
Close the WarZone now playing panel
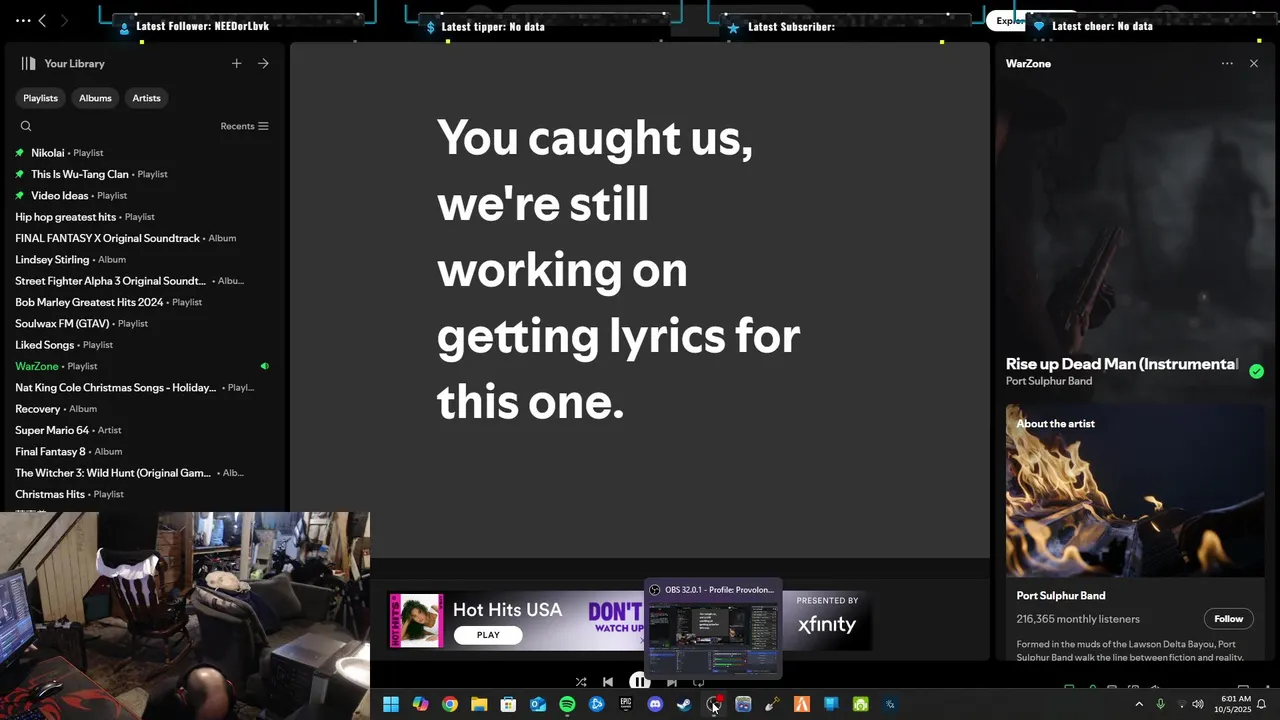pyautogui.click(x=1254, y=63)
